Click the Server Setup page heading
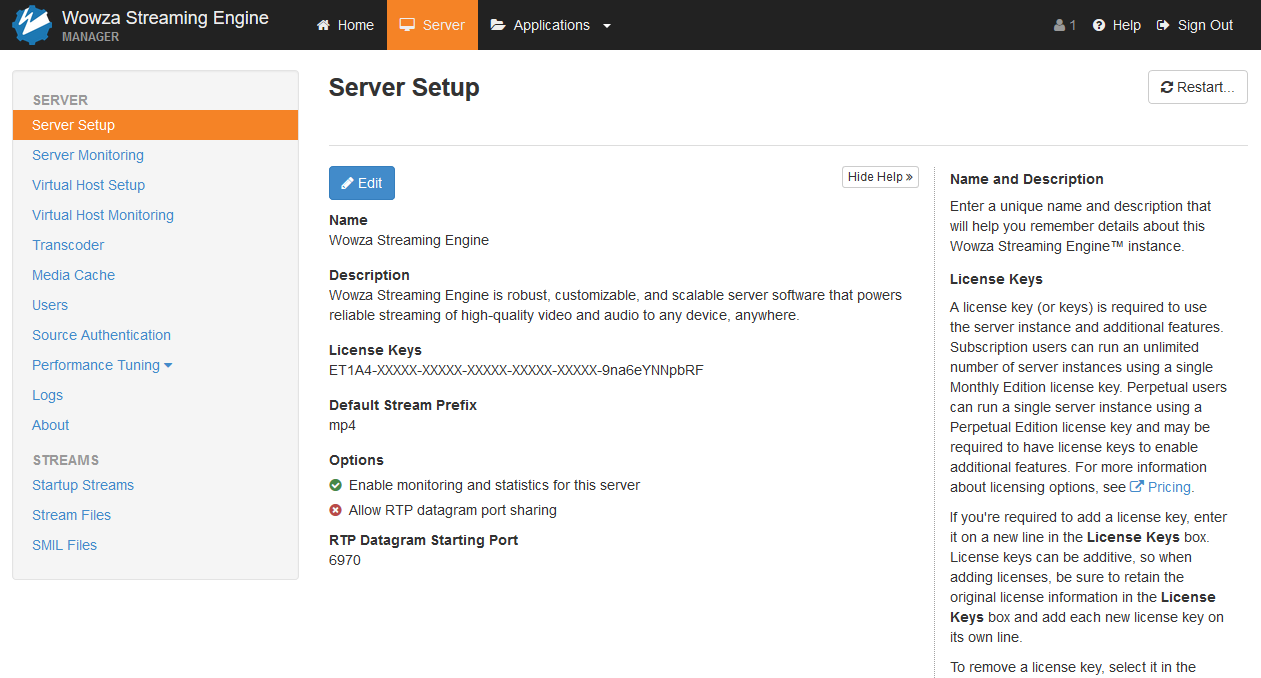Screen dimensions: 1261x678 tap(404, 87)
